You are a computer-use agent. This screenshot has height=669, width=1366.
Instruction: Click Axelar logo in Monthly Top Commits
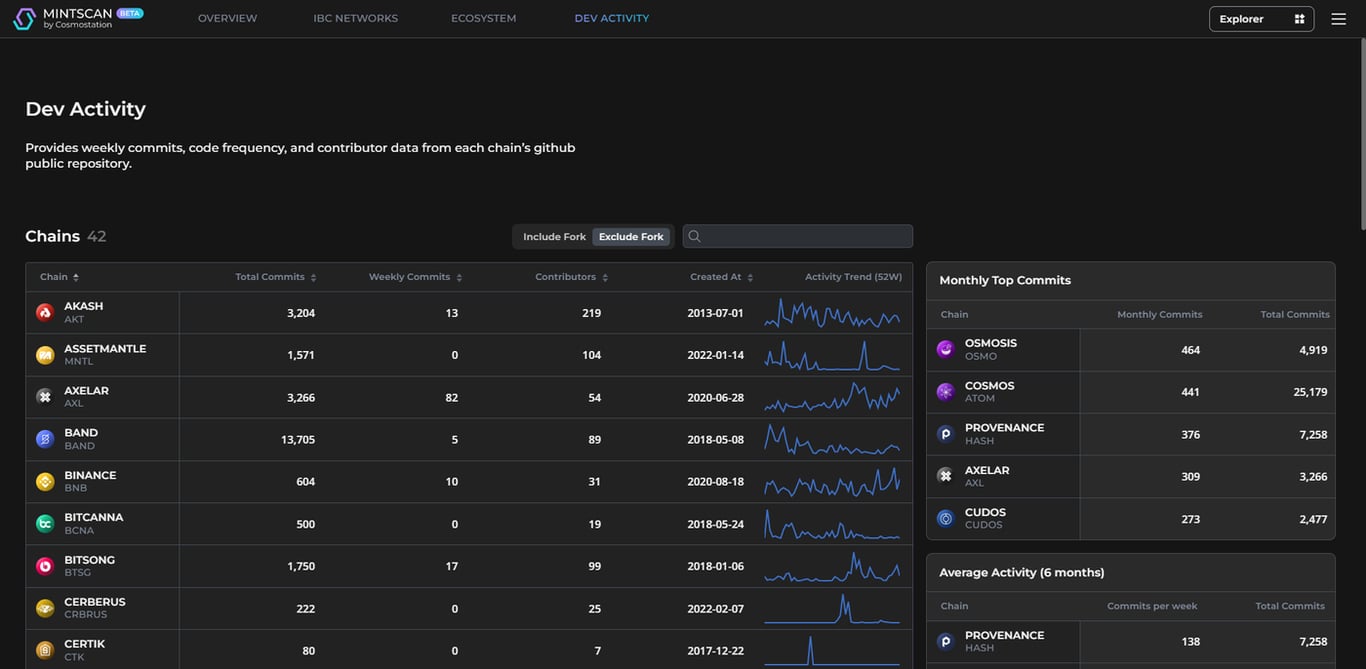click(945, 476)
